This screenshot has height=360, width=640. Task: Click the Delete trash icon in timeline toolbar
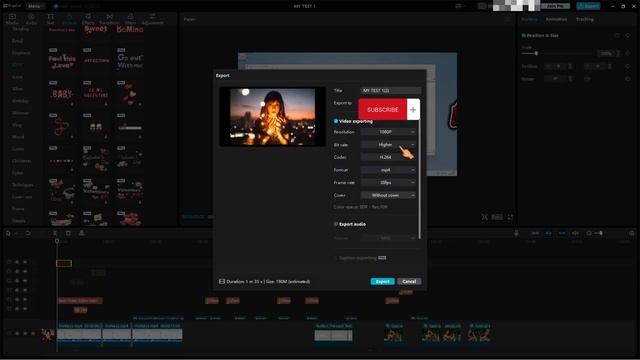[68, 233]
